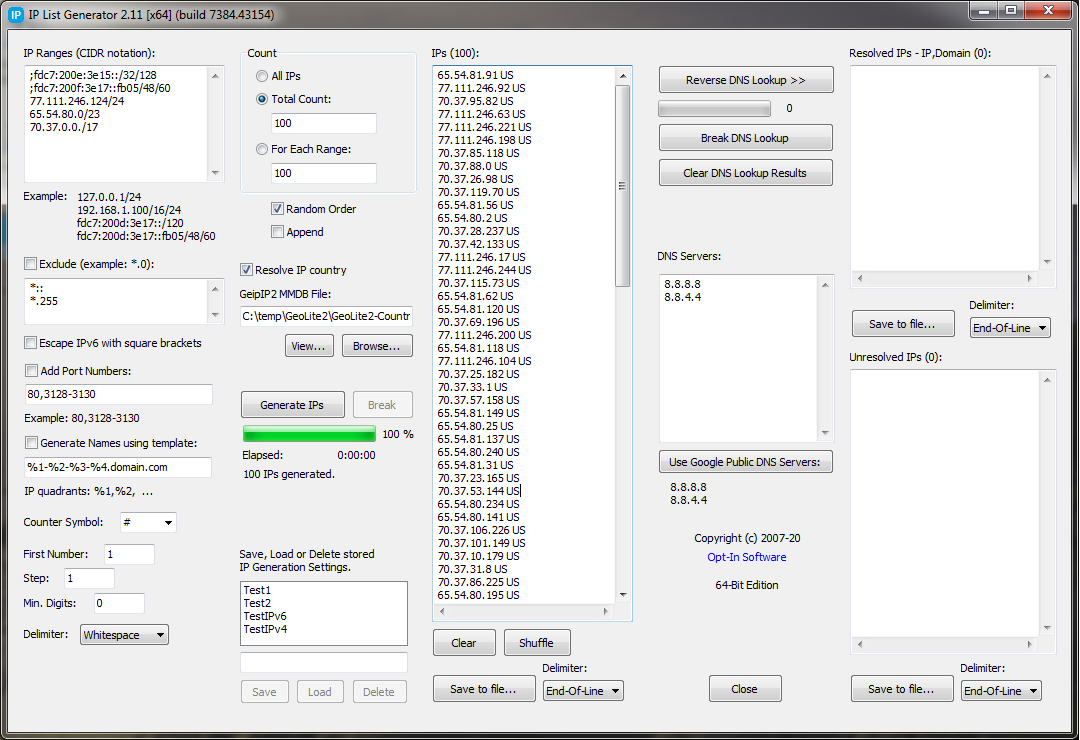Uncheck the Random Order checkbox
The width and height of the screenshot is (1080, 740).
(x=278, y=209)
